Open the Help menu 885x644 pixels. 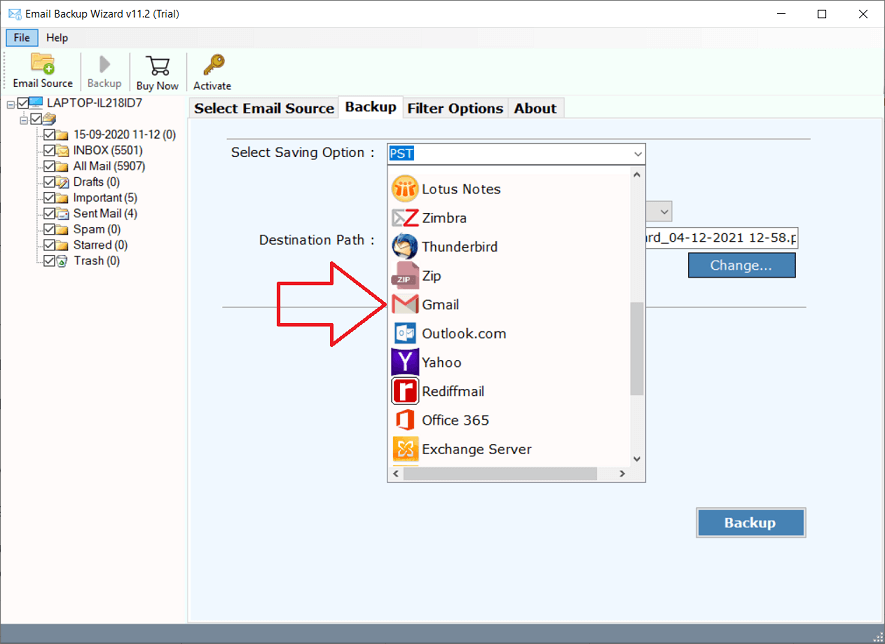click(57, 38)
